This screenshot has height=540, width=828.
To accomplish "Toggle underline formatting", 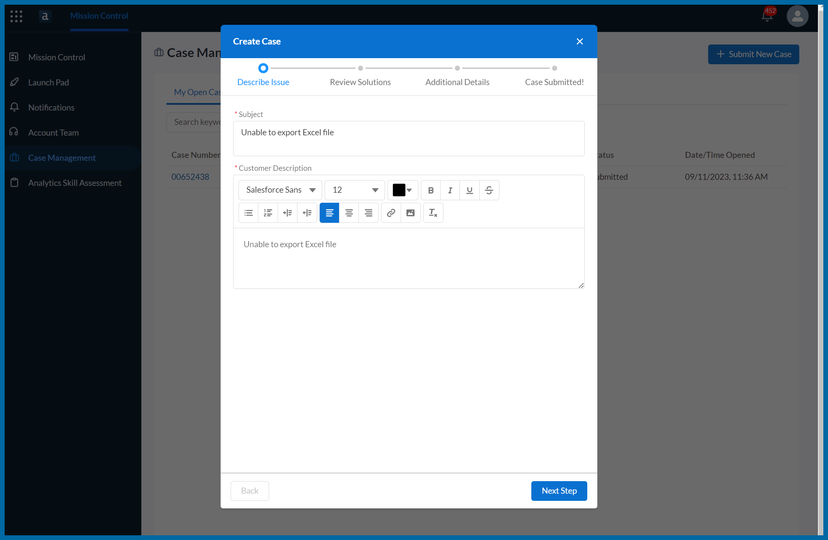I will point(469,190).
